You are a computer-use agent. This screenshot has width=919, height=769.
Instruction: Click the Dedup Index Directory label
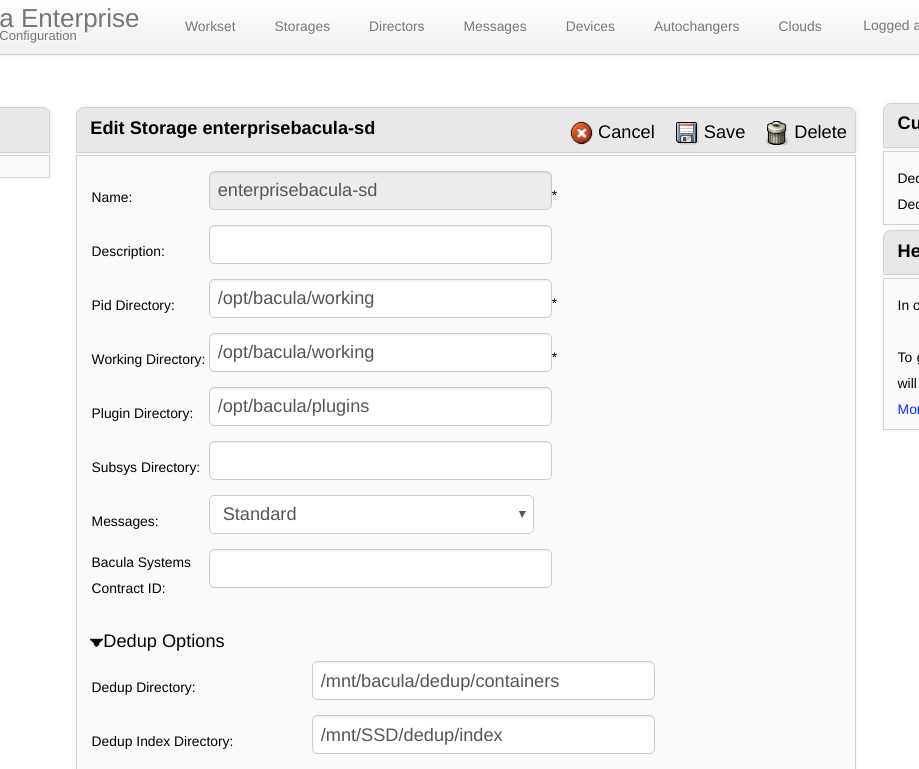[x=162, y=741]
